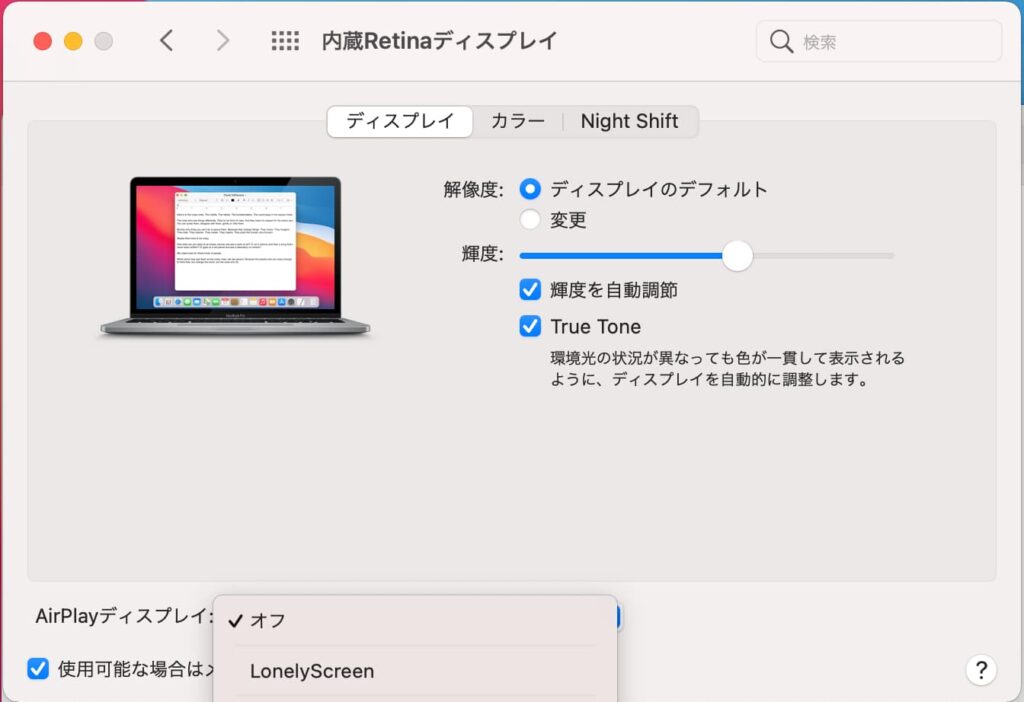
Task: Open help with the question mark button
Action: point(981,670)
